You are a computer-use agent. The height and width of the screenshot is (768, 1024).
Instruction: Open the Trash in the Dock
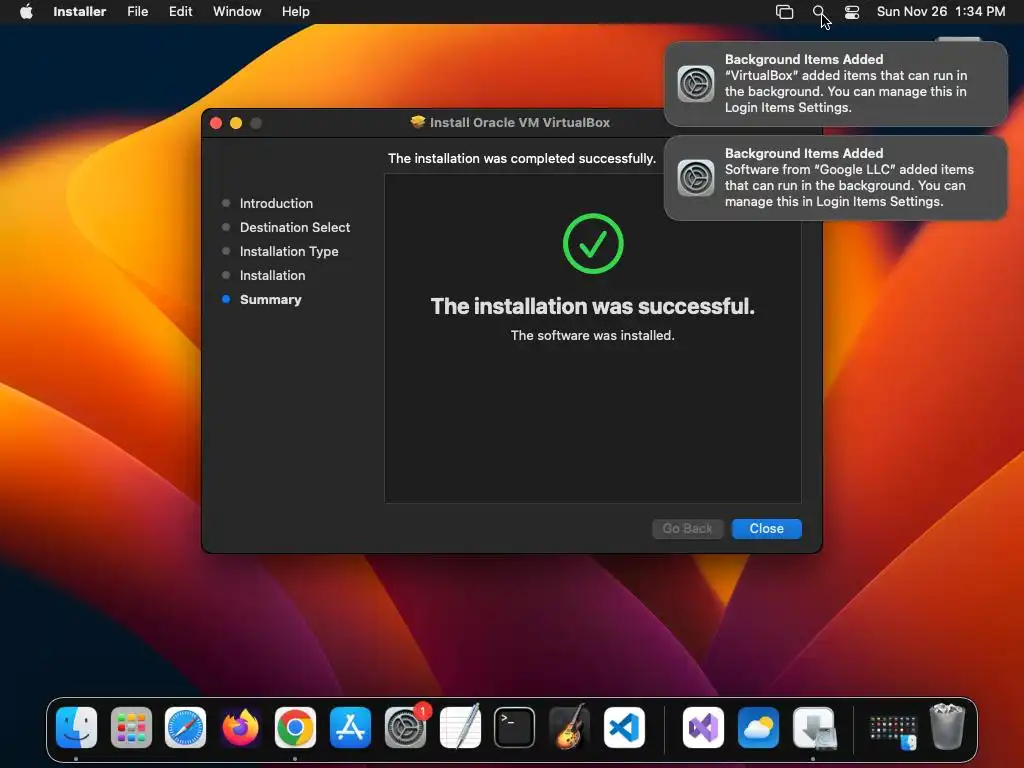(947, 726)
